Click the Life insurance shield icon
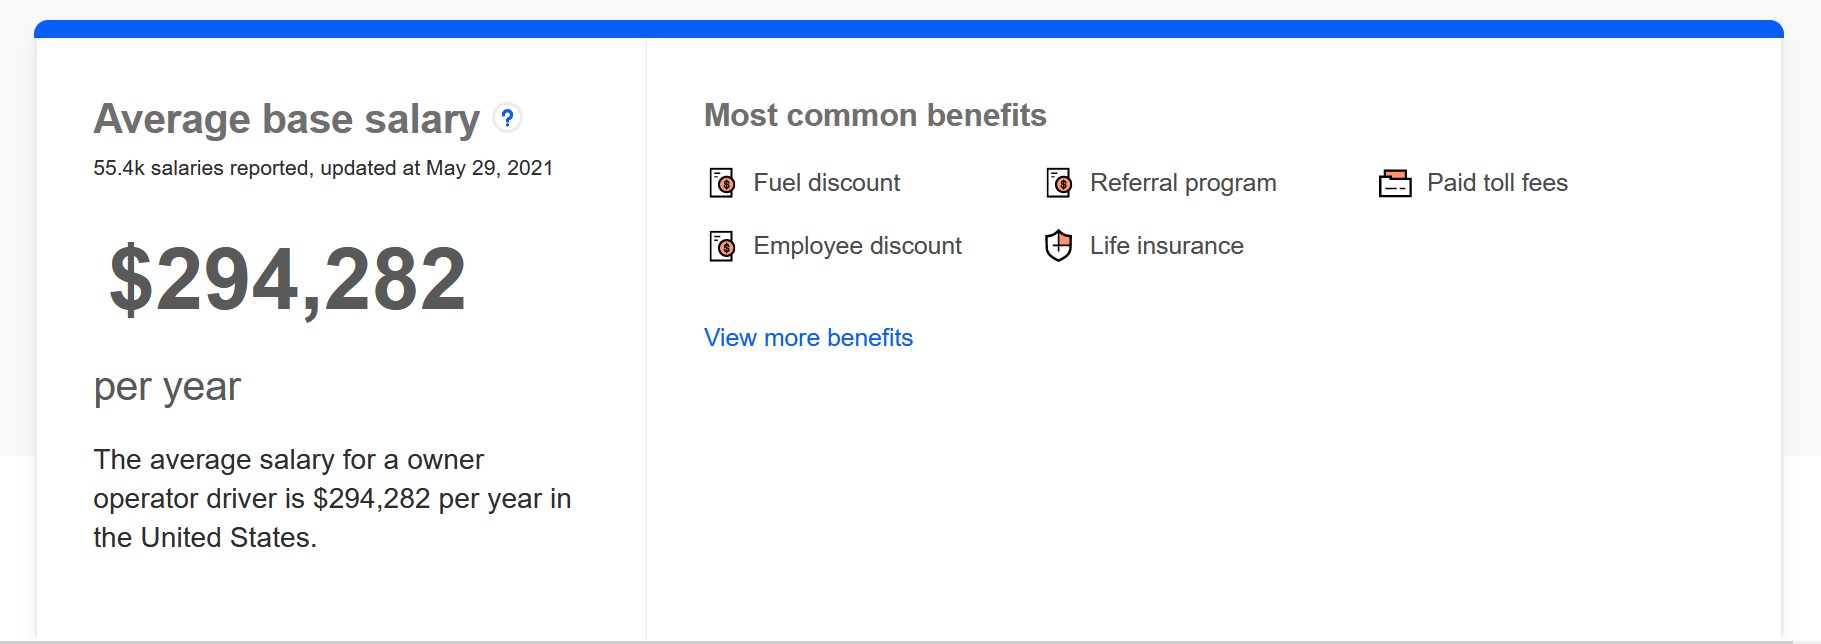The height and width of the screenshot is (644, 1821). tap(1059, 246)
